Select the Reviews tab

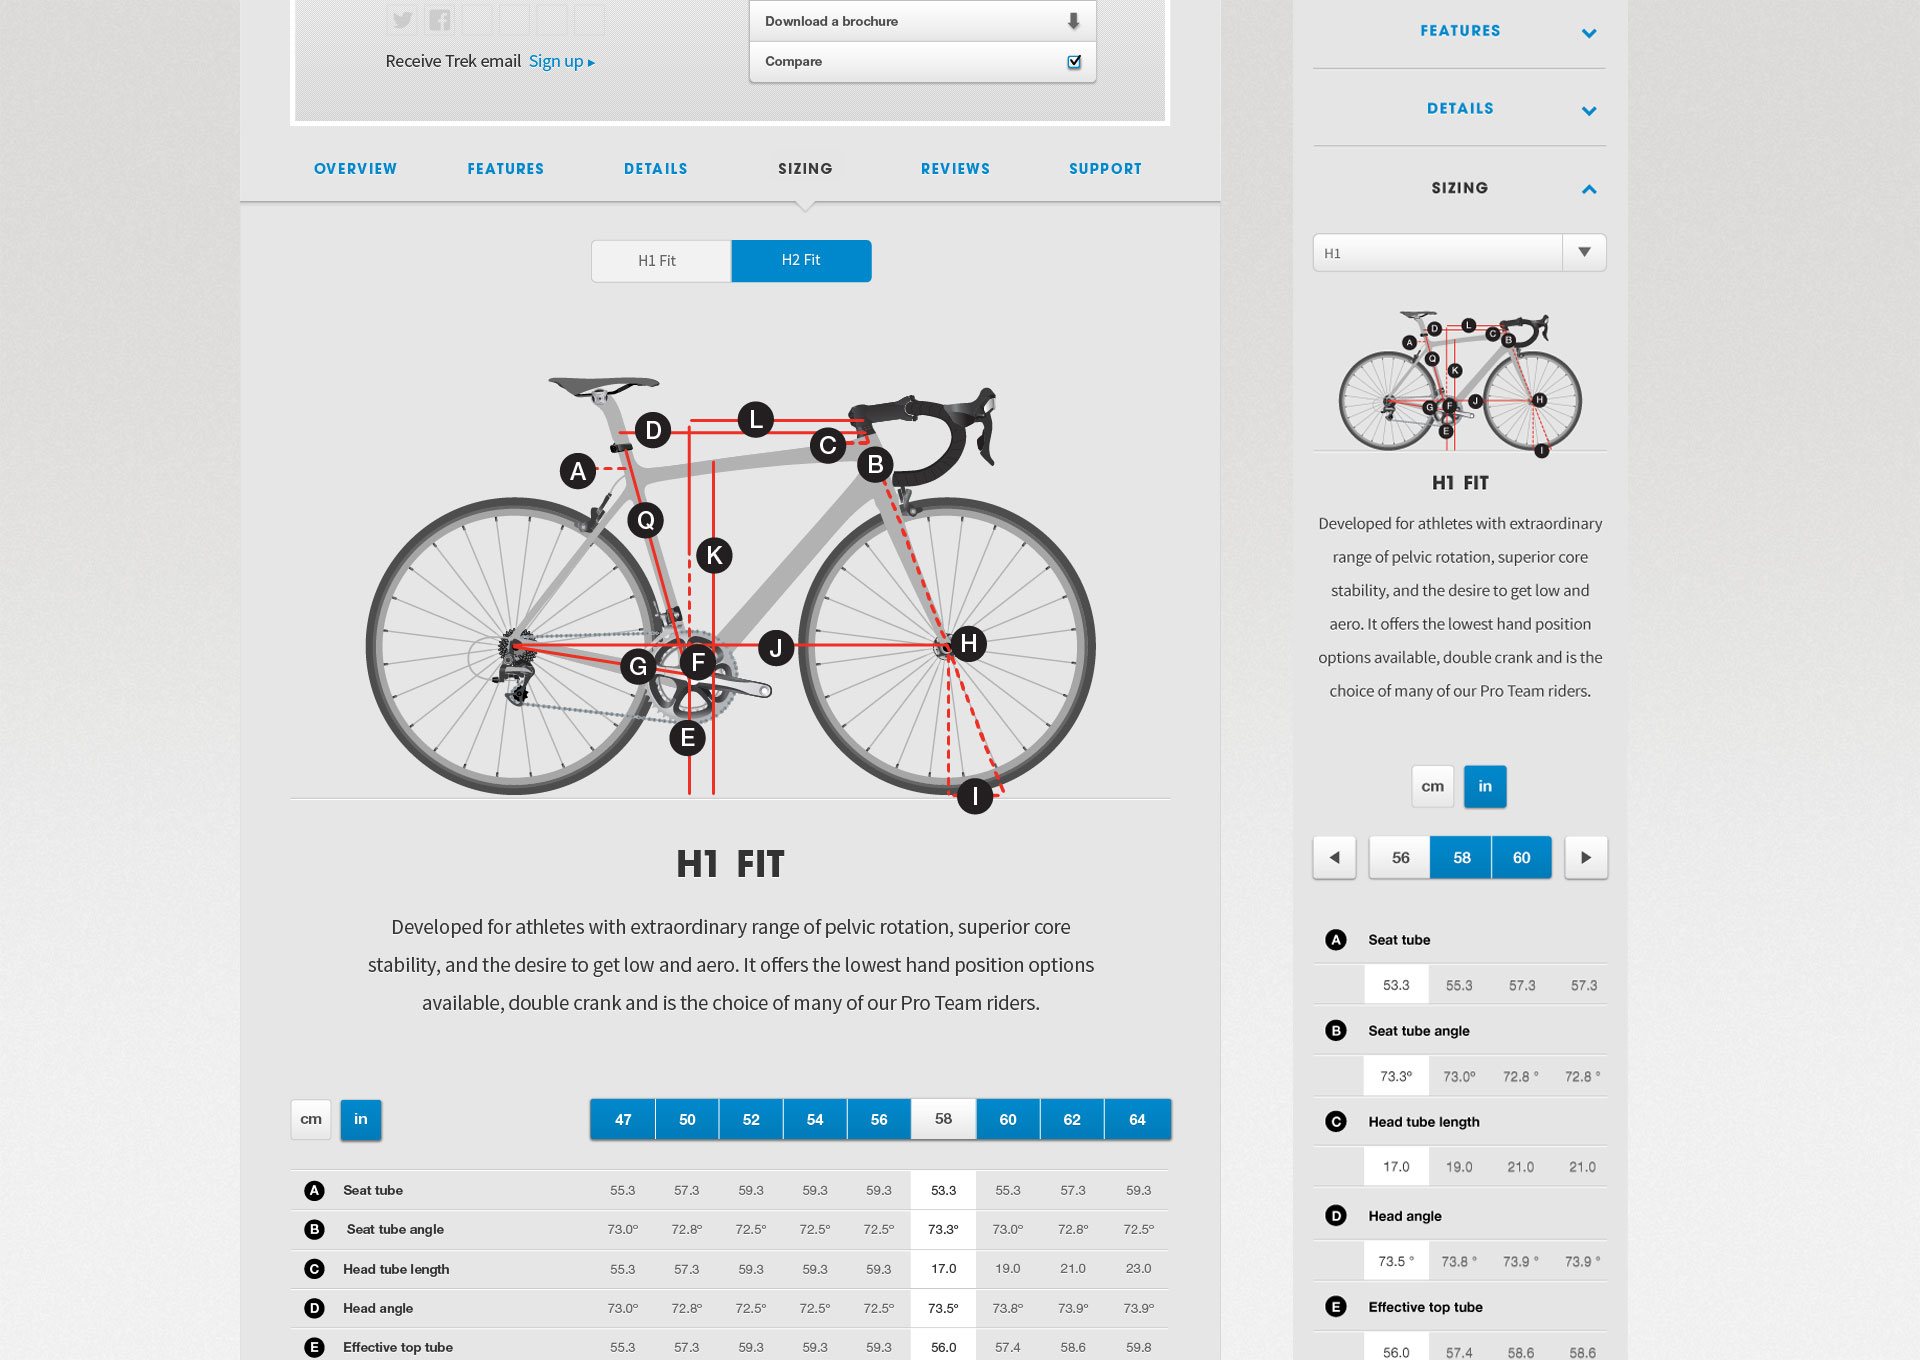(955, 168)
